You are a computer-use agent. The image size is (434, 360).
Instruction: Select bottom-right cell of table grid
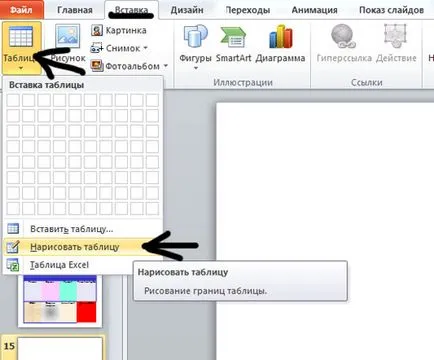pyautogui.click(x=152, y=208)
